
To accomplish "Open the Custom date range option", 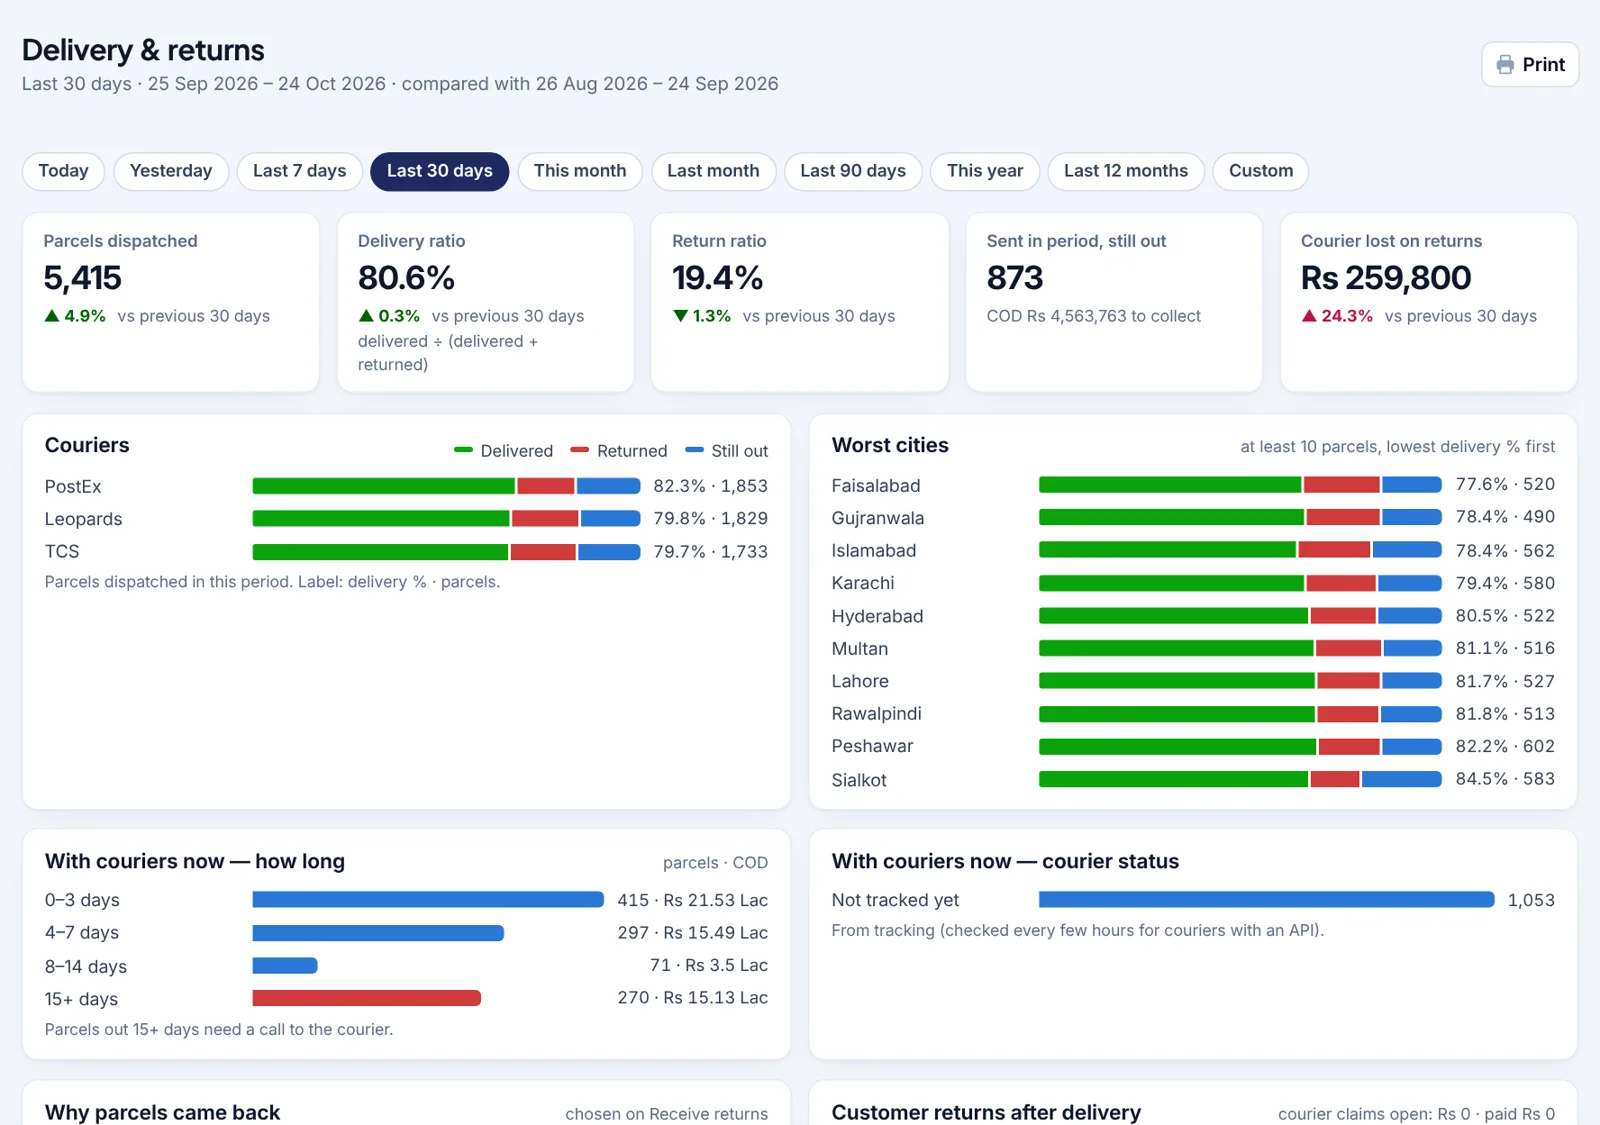I will [x=1261, y=171].
